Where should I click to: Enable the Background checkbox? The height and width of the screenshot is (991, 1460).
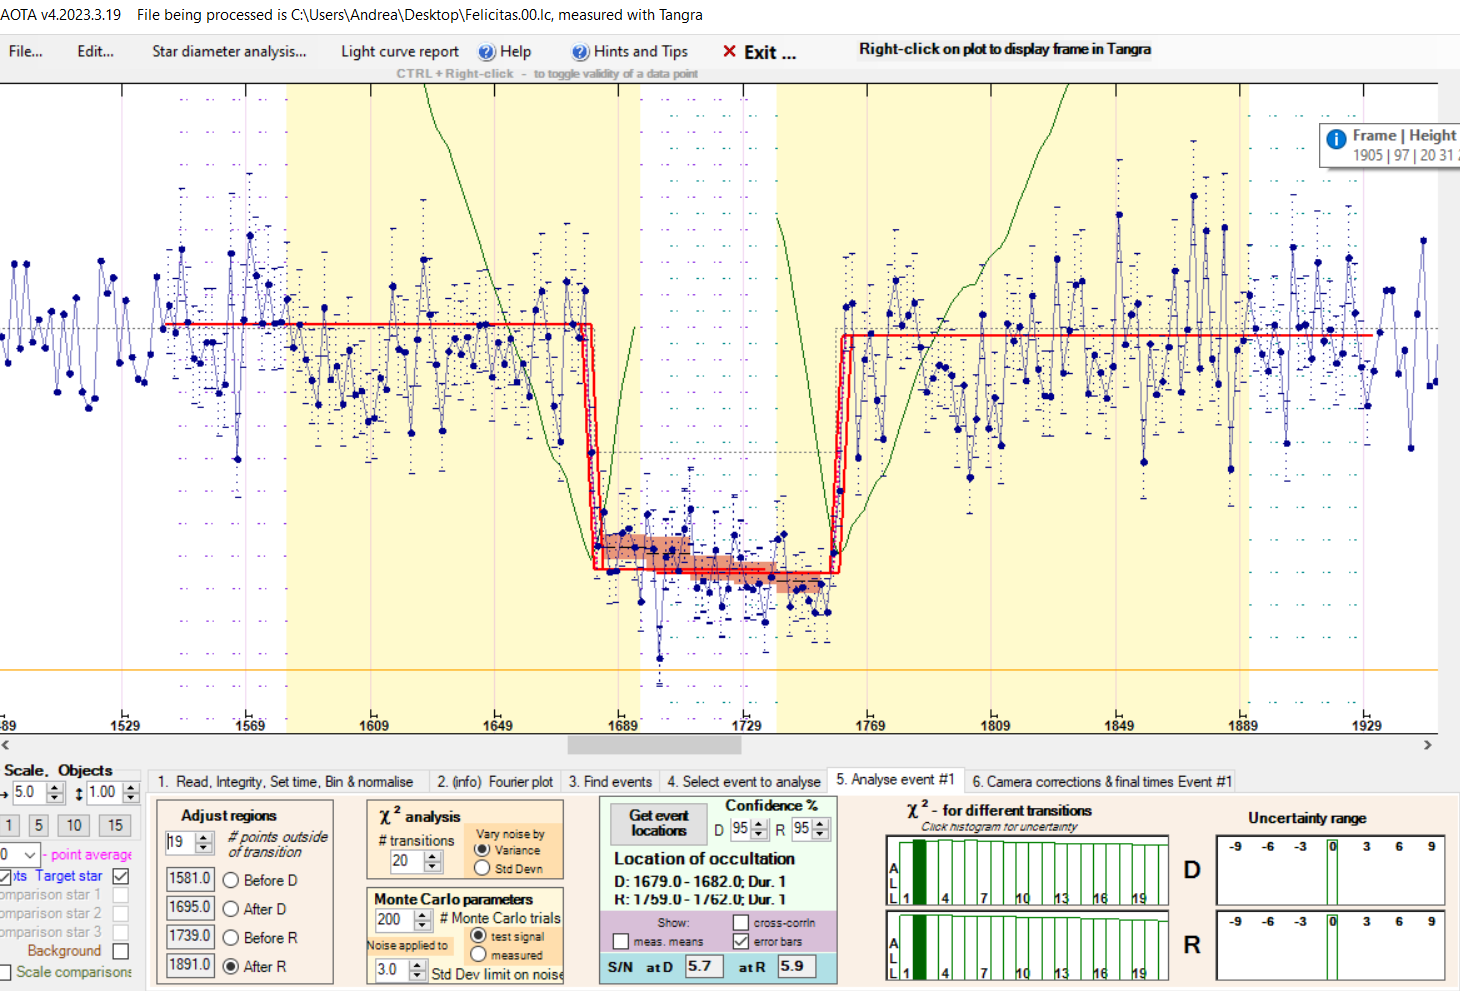point(121,951)
